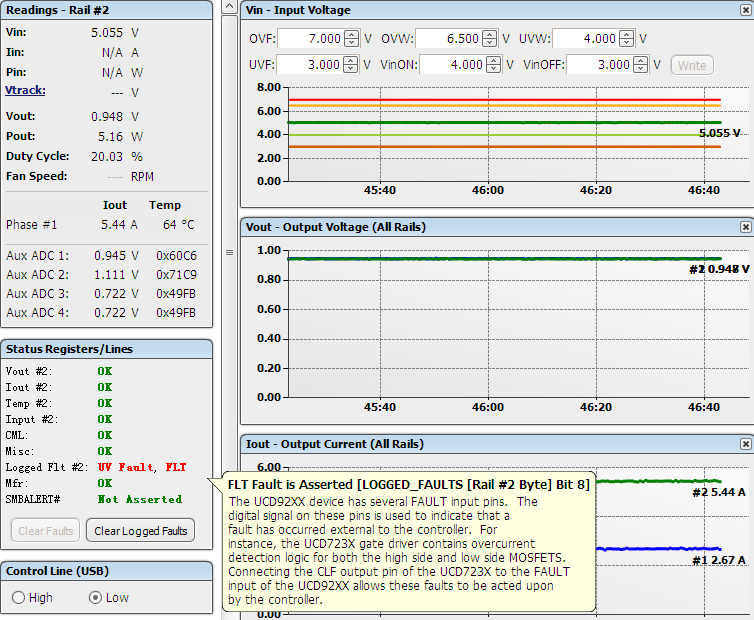Image resolution: width=754 pixels, height=620 pixels.
Task: Click the scroll up arrow of the panel scrollbar
Action: [229, 6]
